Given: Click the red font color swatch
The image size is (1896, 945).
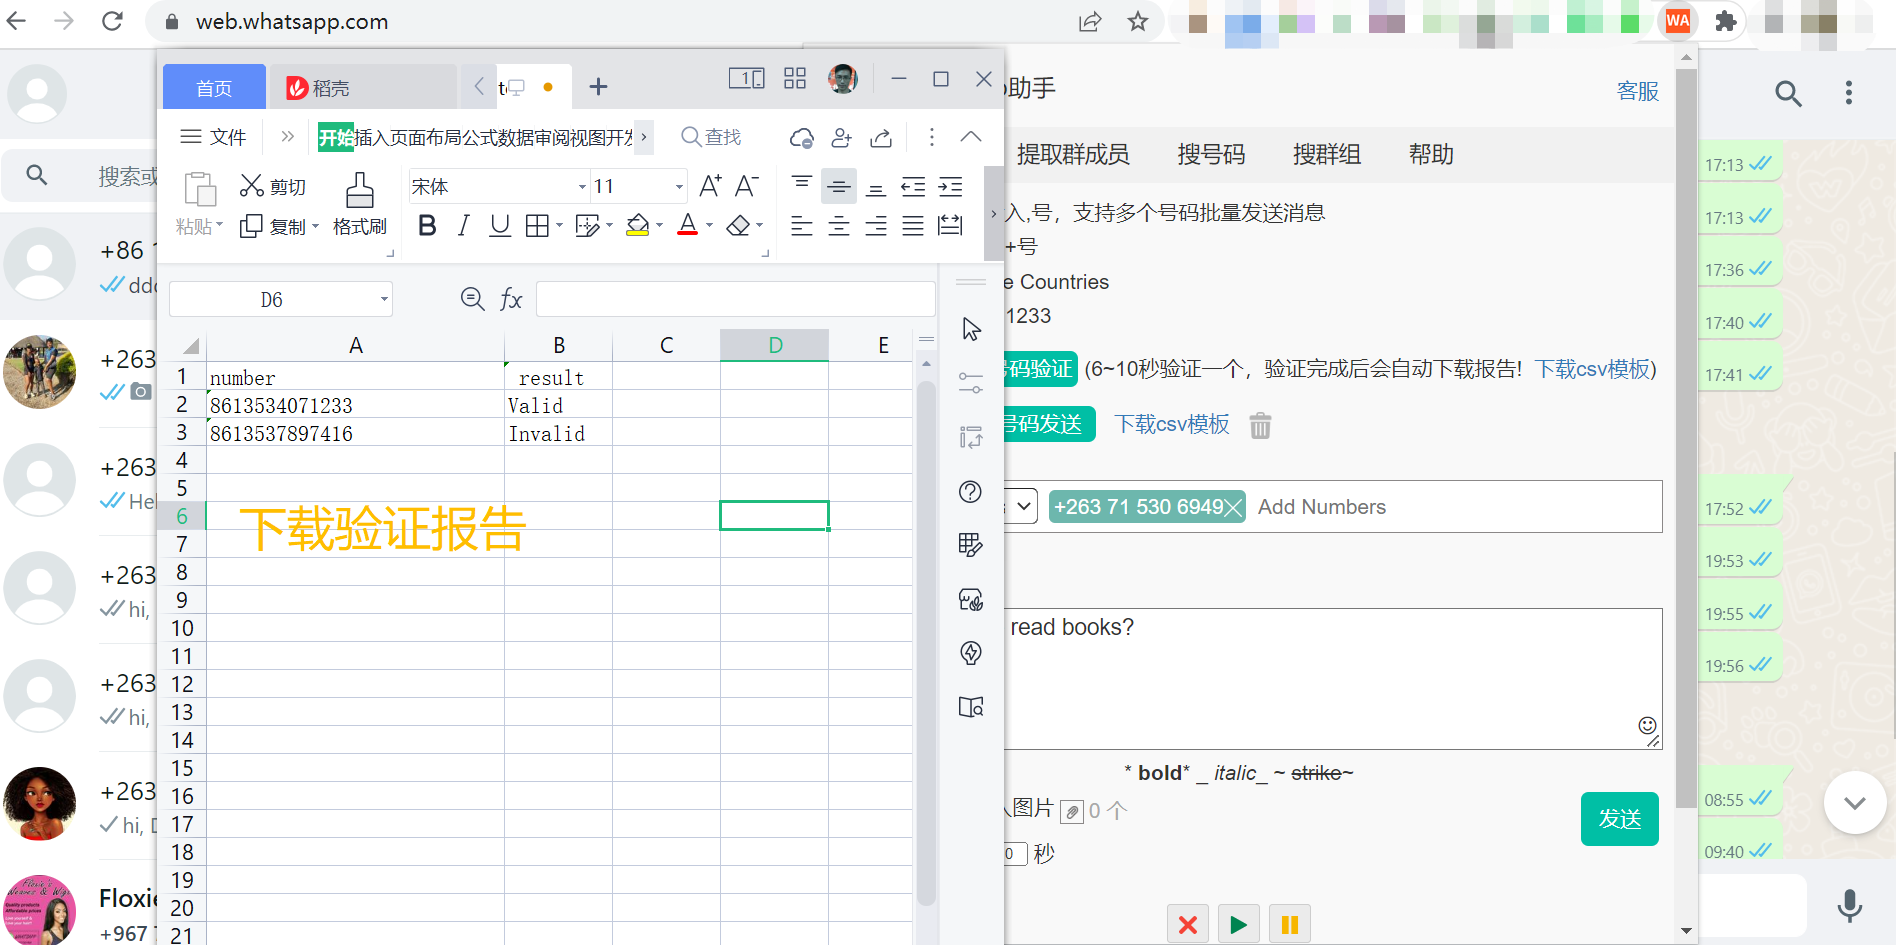Looking at the screenshot, I should pos(687,226).
